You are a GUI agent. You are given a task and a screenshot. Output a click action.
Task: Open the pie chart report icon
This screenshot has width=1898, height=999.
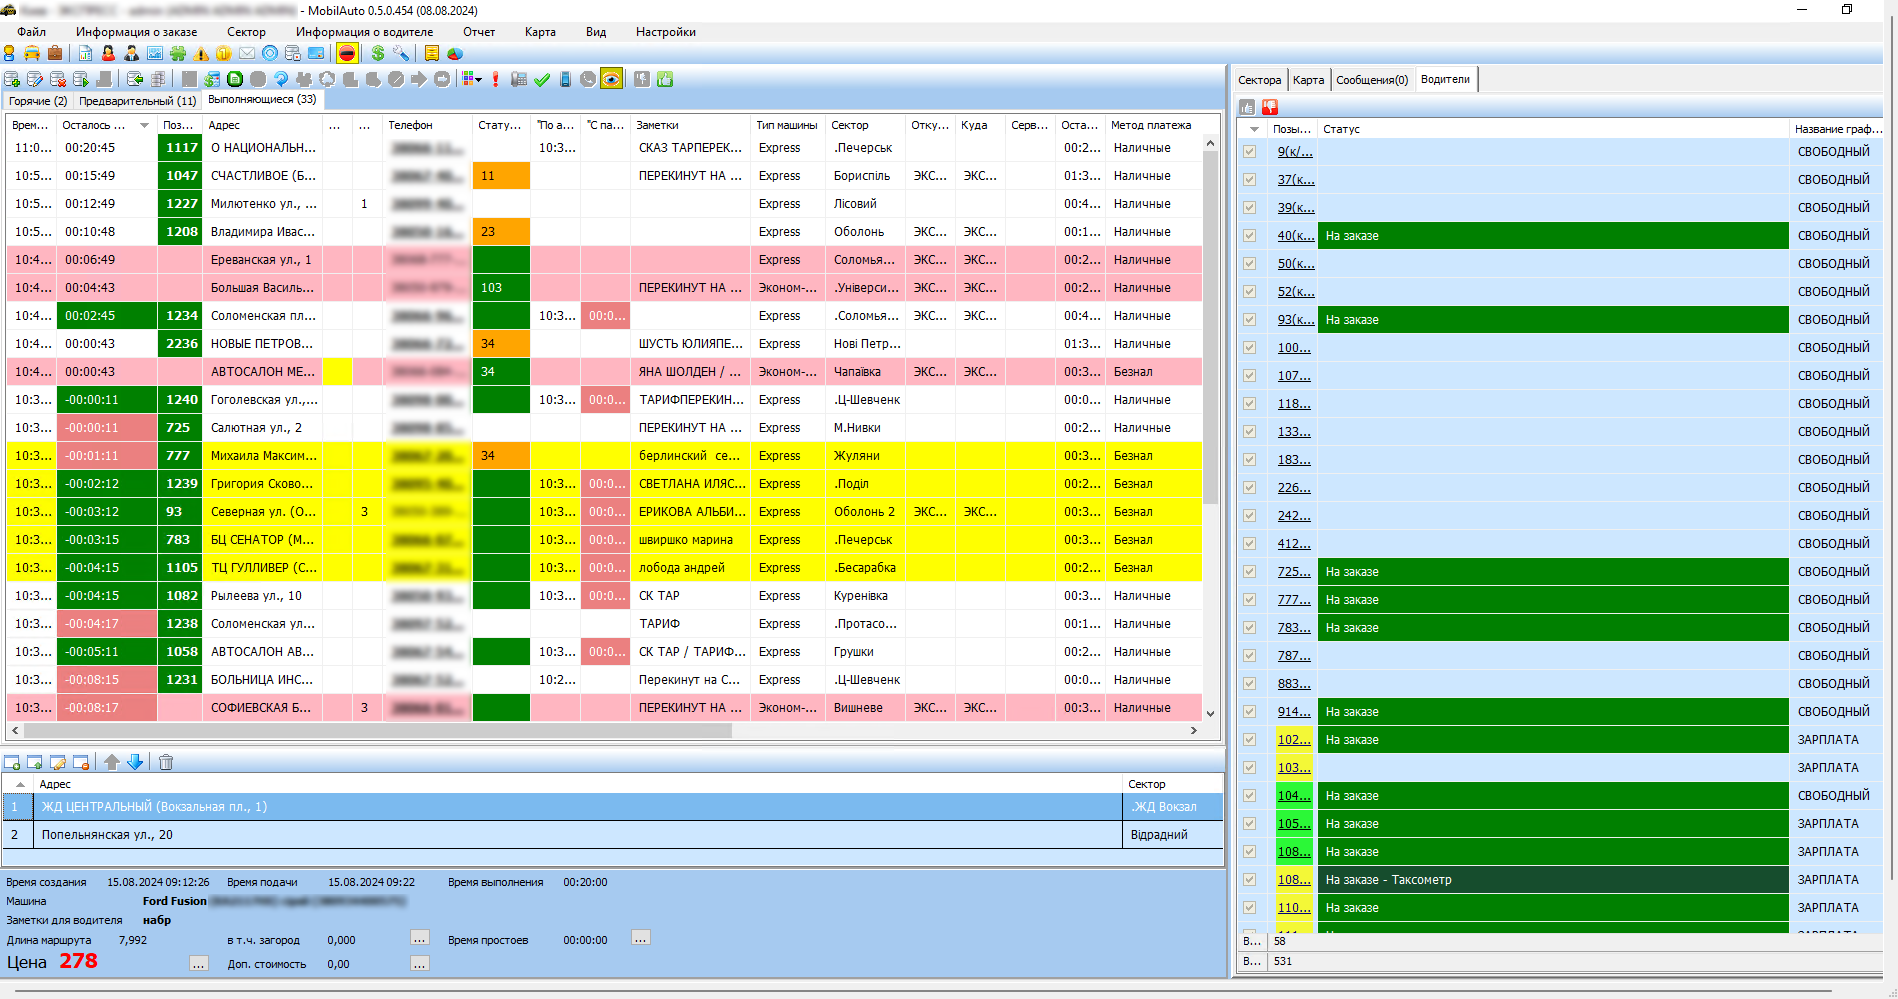[455, 54]
